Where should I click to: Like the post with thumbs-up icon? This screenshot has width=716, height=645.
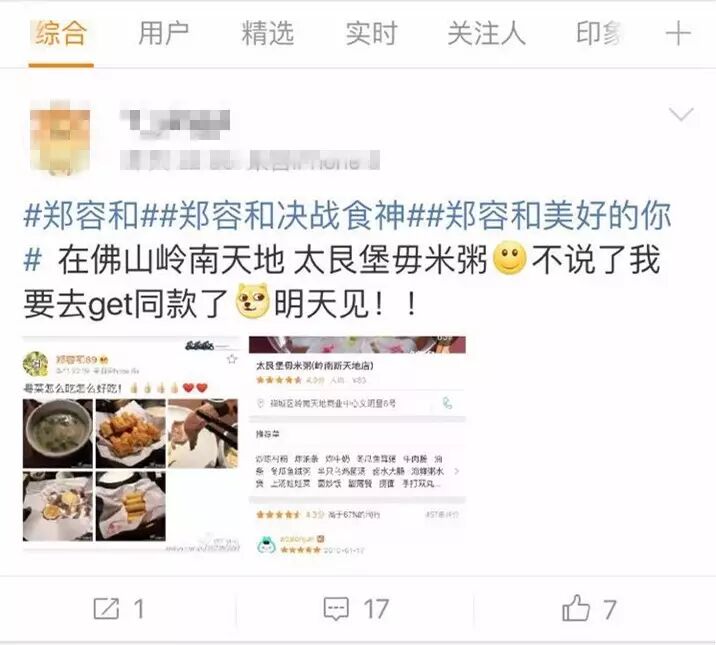[x=576, y=608]
